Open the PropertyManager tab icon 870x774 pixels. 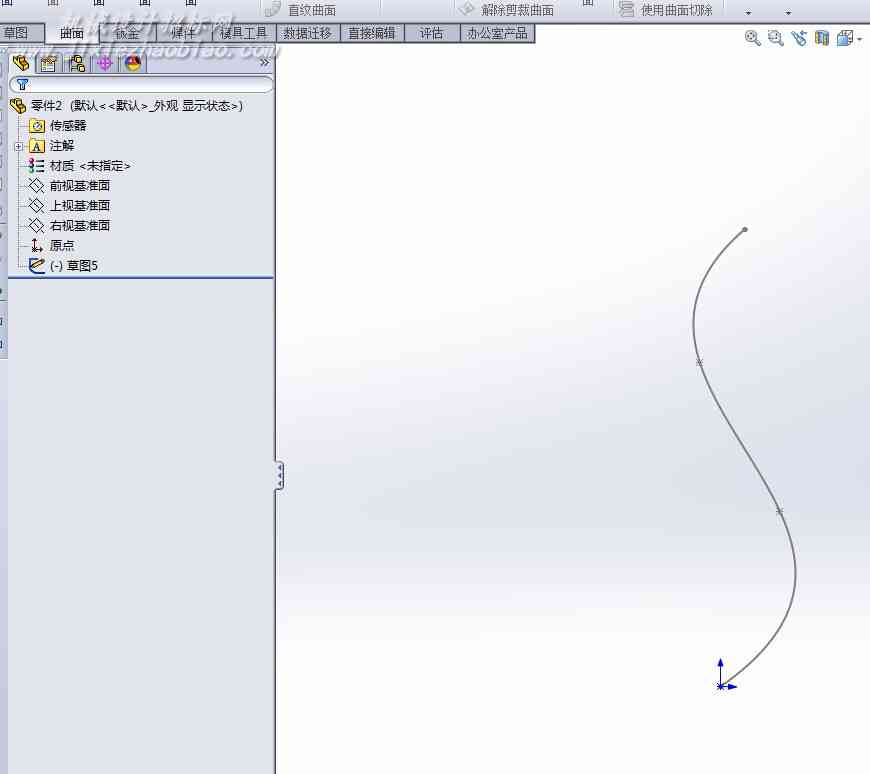pos(49,64)
